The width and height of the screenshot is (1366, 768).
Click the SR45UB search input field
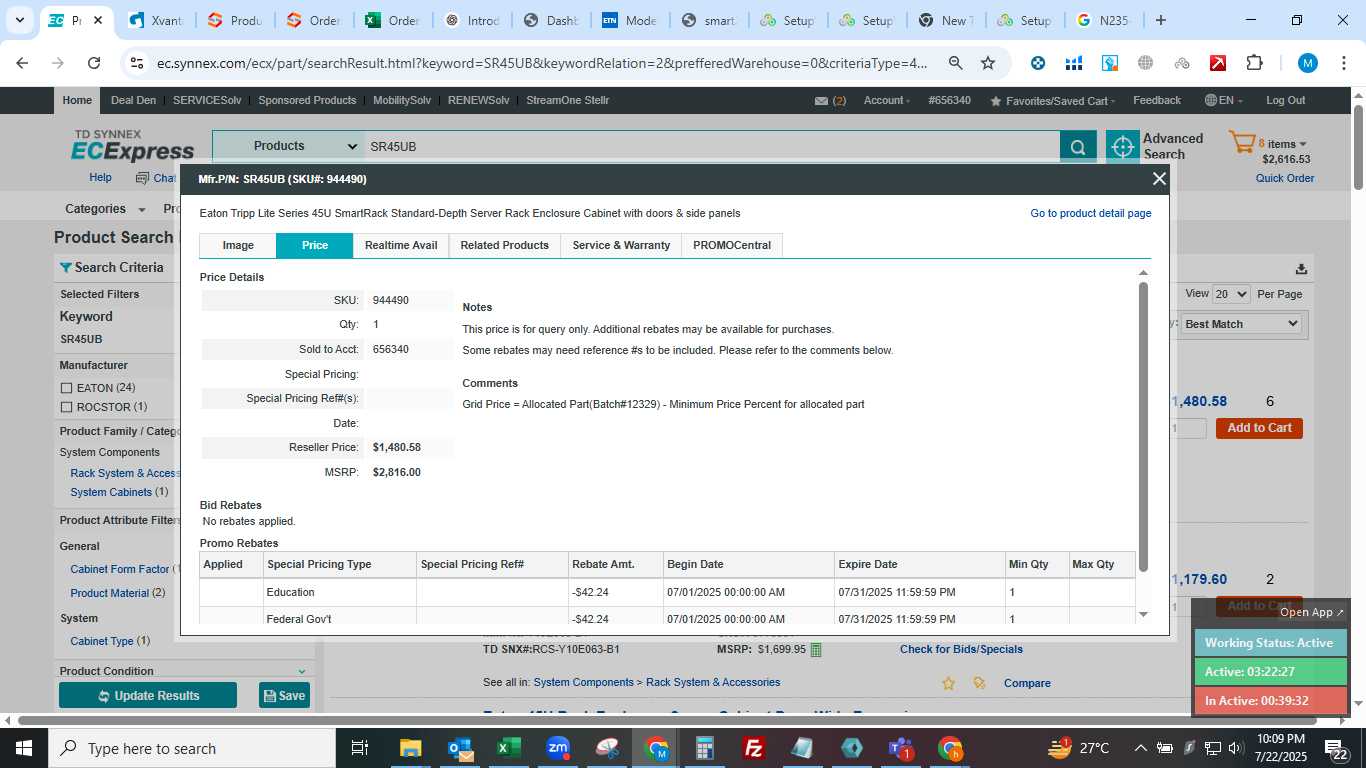click(711, 147)
